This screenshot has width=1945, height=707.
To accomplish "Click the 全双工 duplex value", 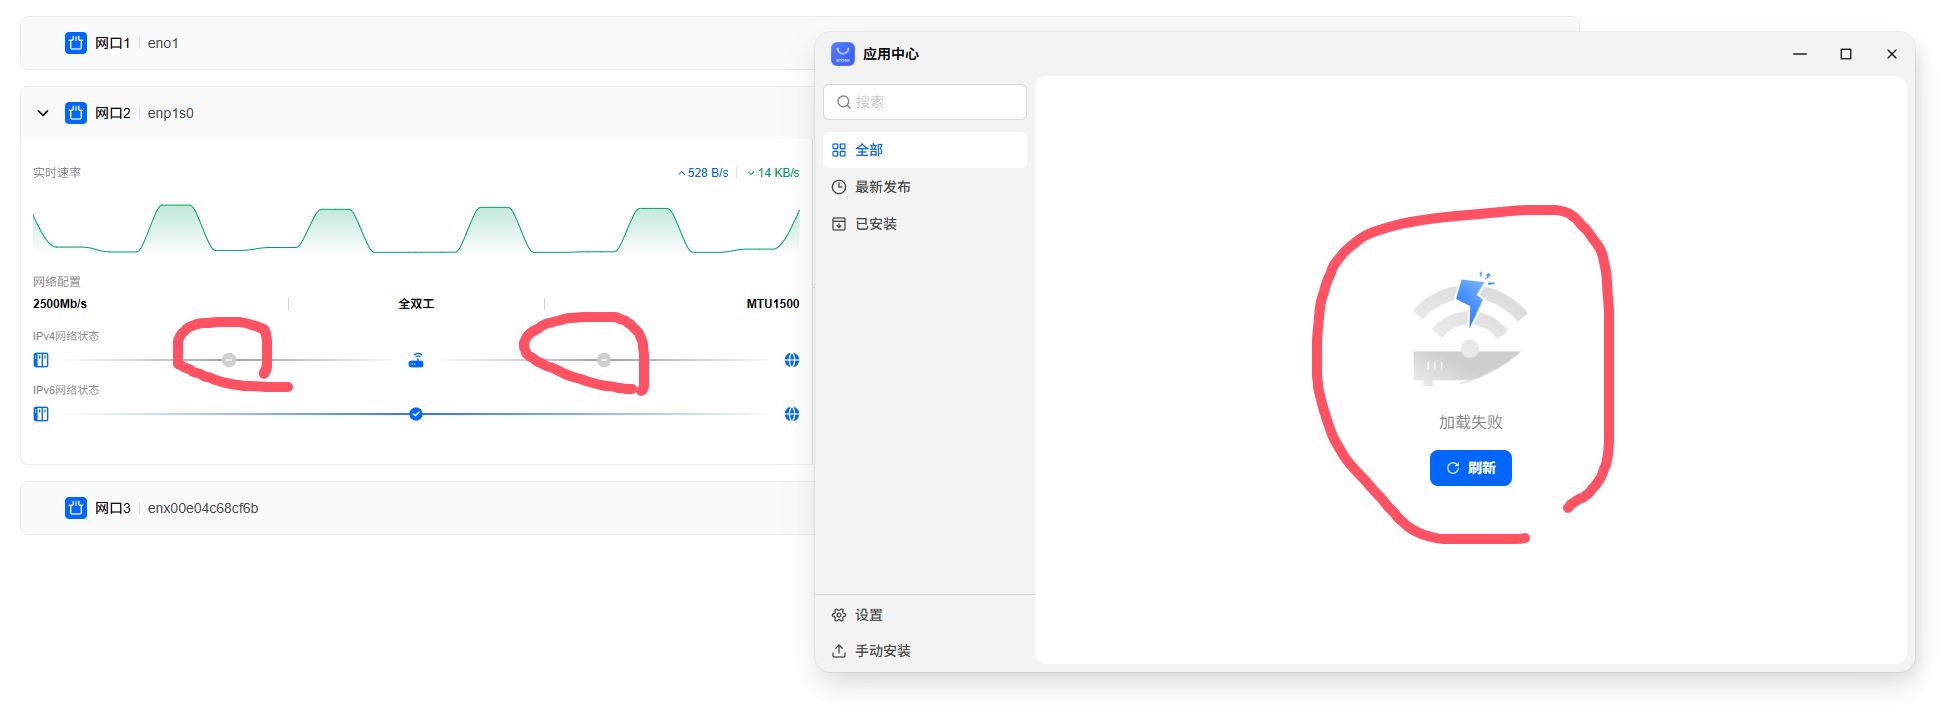I will (416, 304).
